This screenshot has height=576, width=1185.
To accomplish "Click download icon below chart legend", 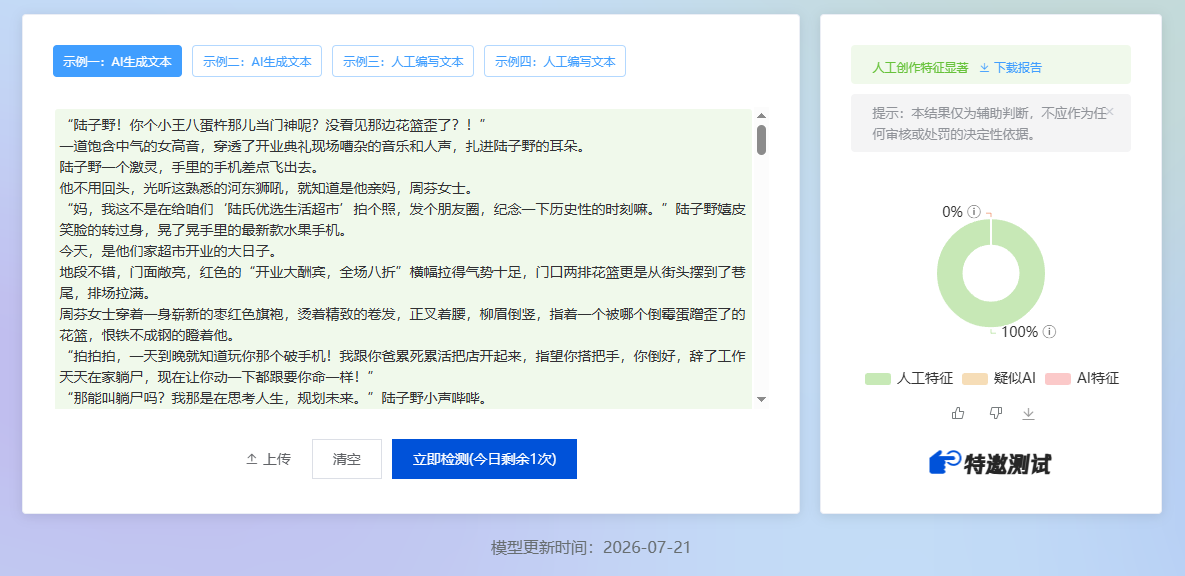I will [1028, 413].
